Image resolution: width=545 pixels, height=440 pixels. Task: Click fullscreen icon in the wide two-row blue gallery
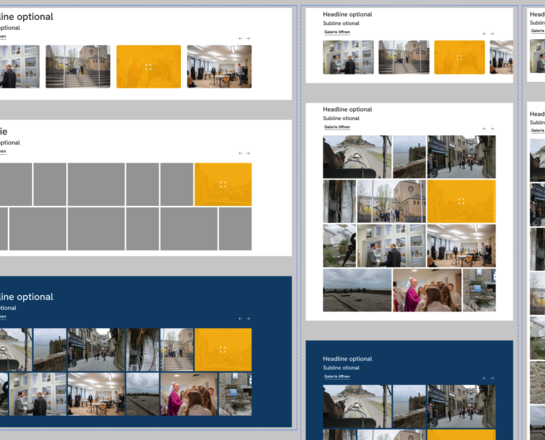click(x=223, y=350)
